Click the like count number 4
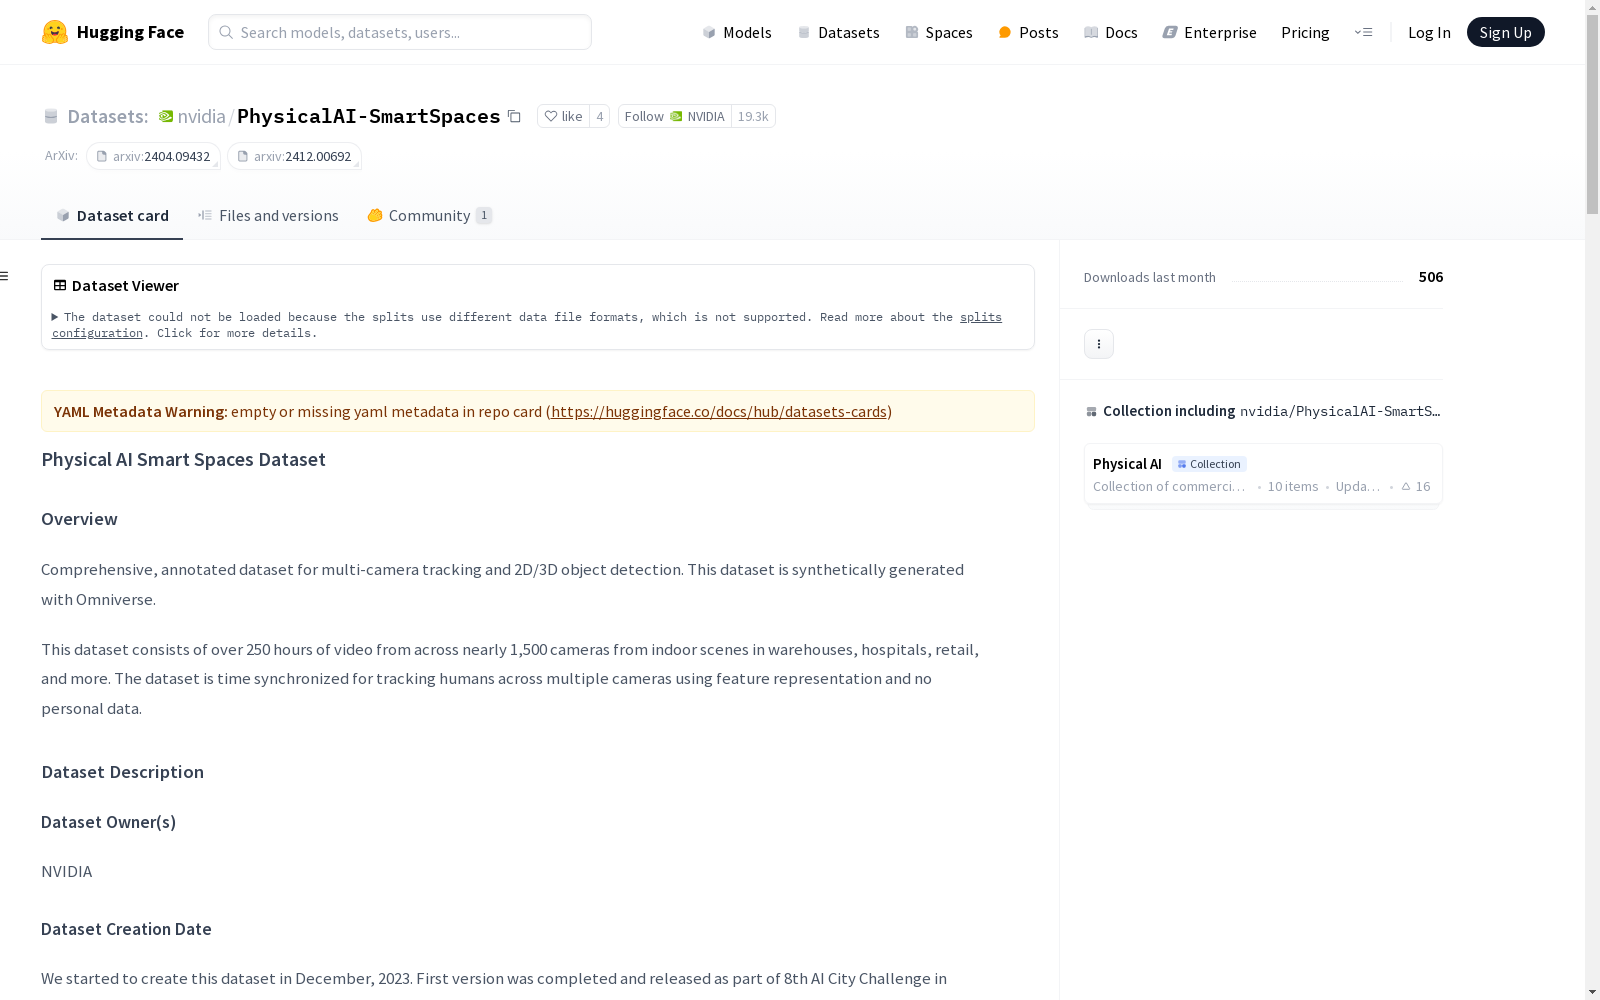This screenshot has height=1000, width=1600. point(600,116)
